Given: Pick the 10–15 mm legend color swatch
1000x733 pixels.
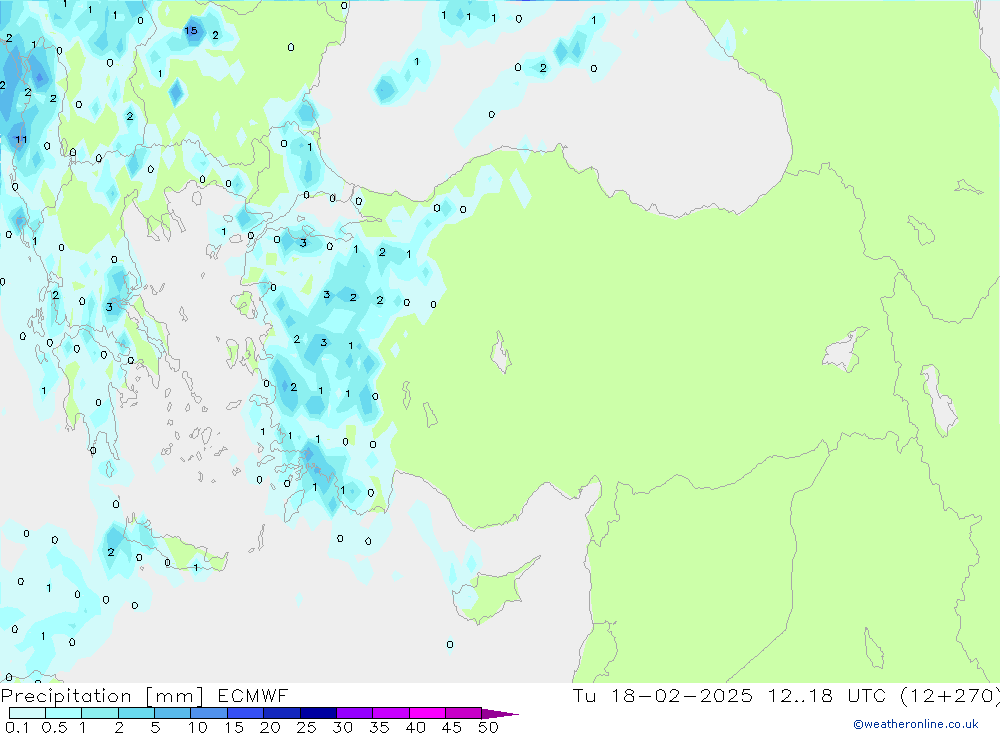Looking at the screenshot, I should tap(209, 713).
